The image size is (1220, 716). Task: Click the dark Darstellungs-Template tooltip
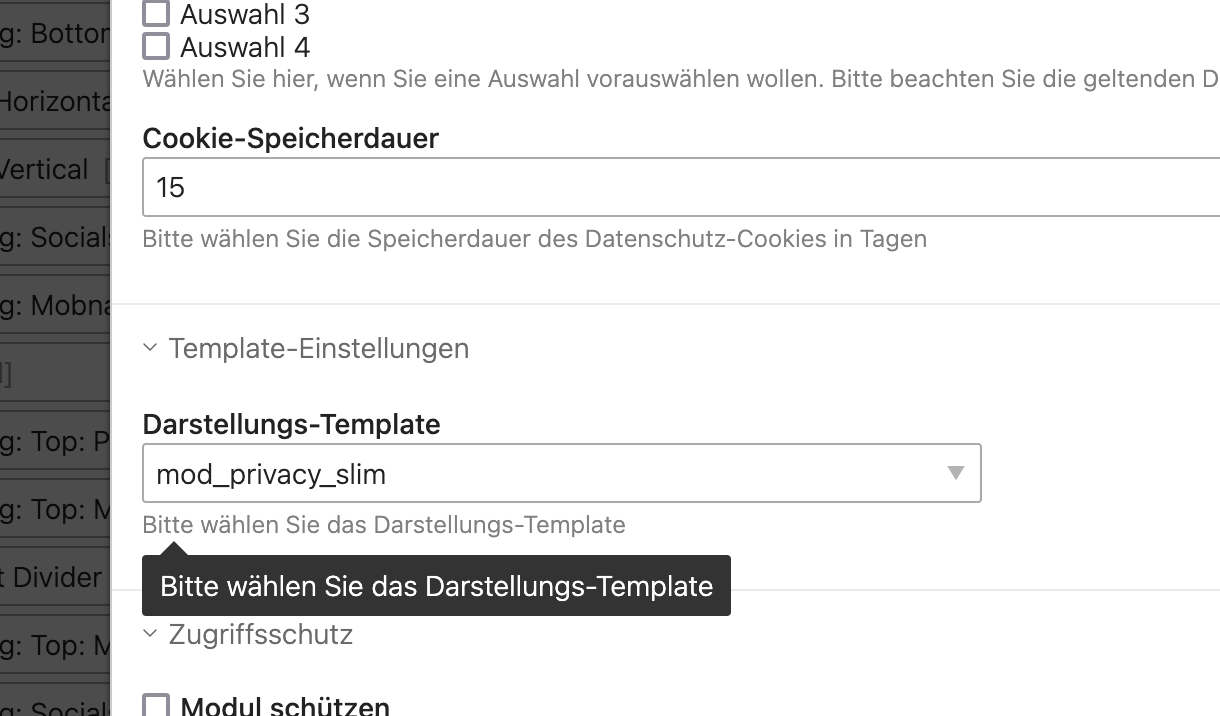(x=436, y=585)
